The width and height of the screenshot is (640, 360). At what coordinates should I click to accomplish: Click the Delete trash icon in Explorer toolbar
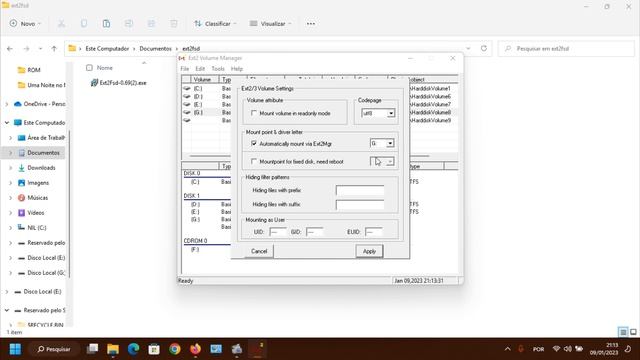(173, 24)
